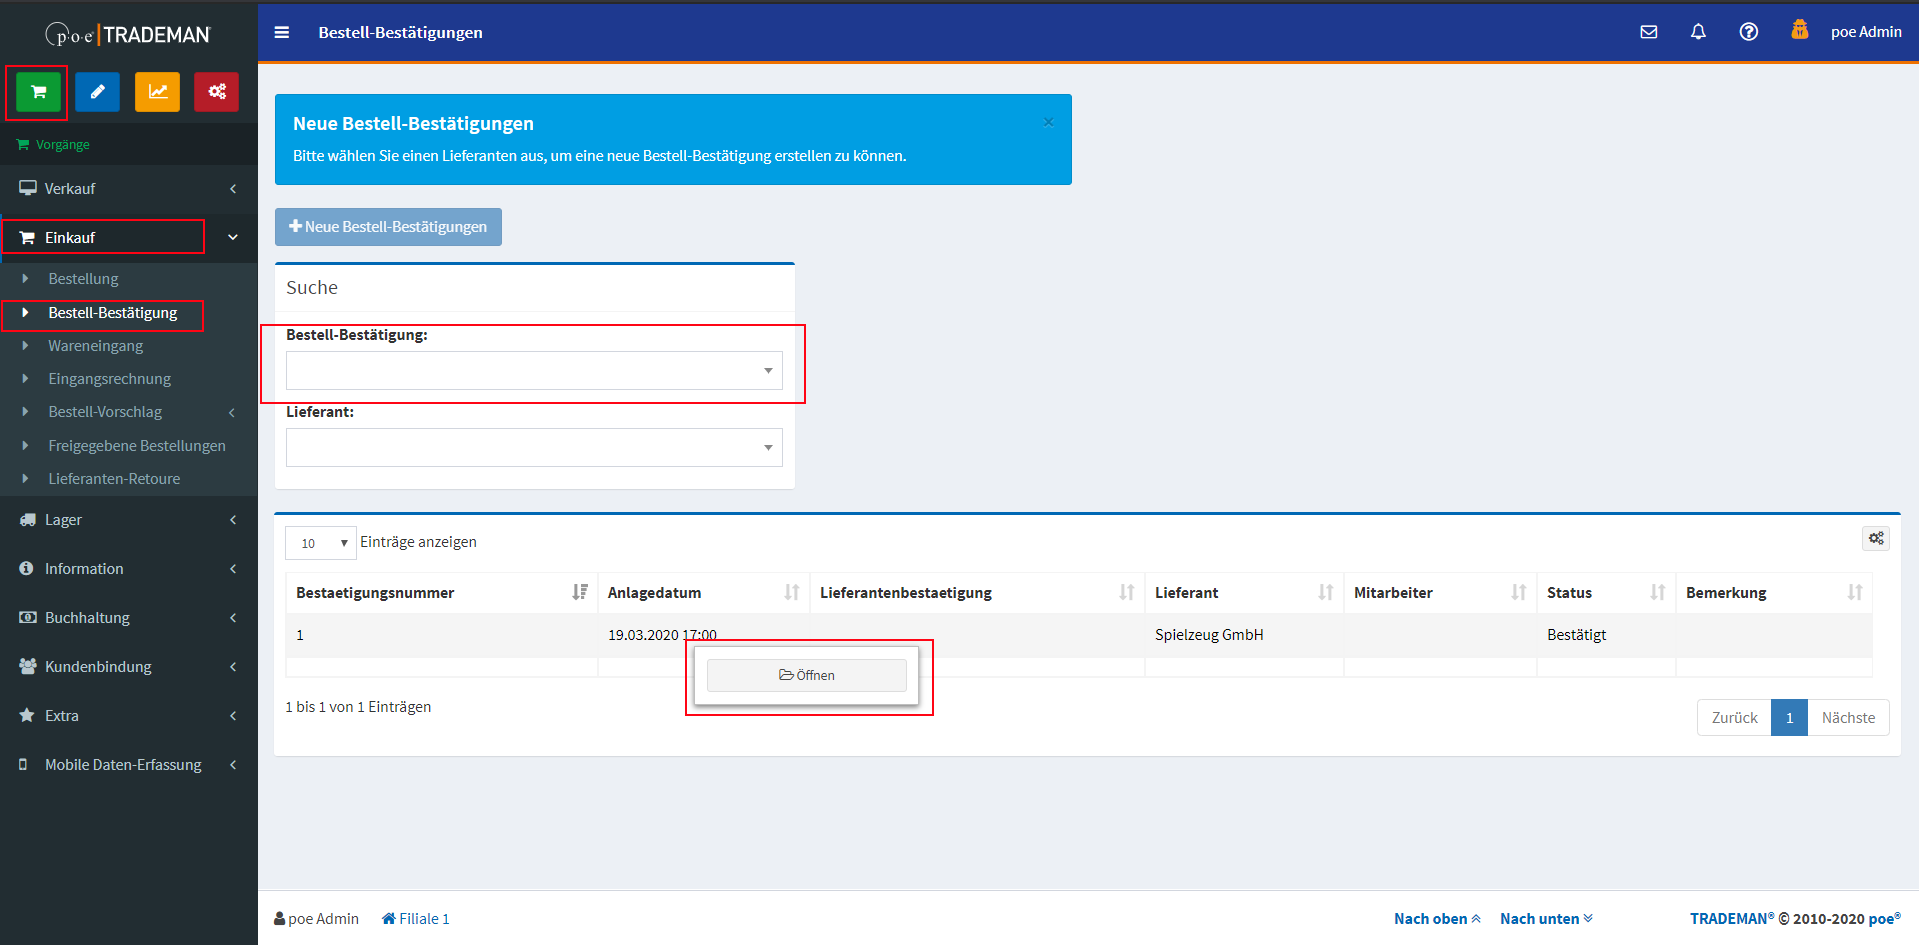
Task: Expand the Verkauf sidebar menu
Action: [x=128, y=189]
